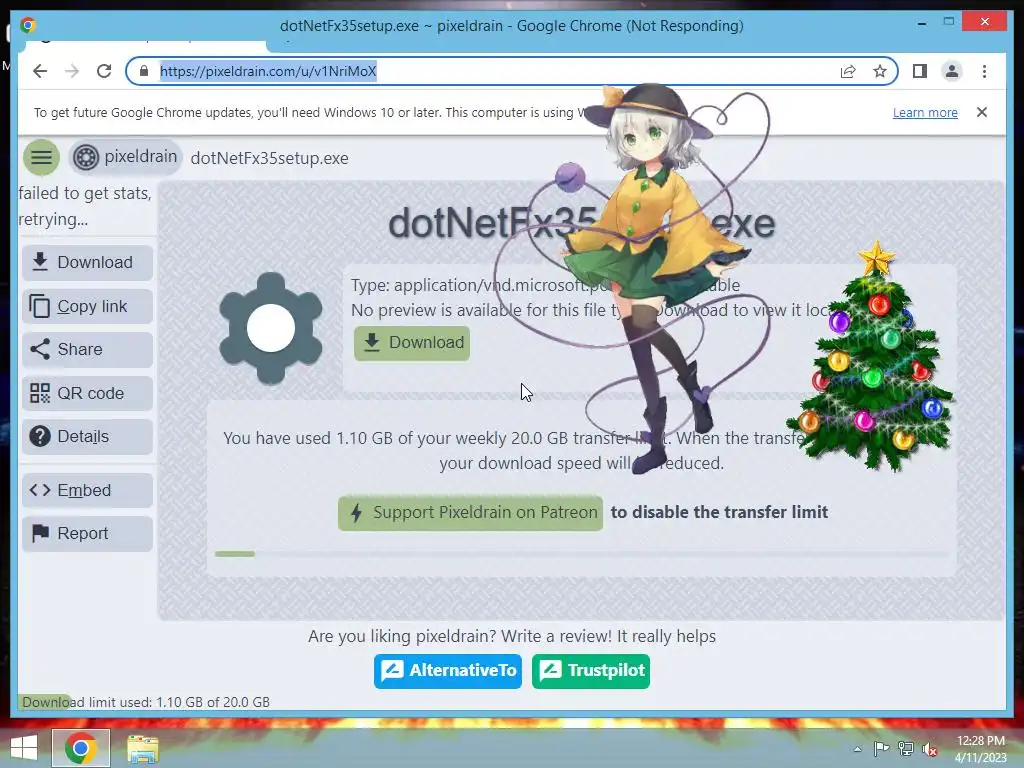Click the dotNetFx35setup.exe header filename
Viewport: 1024px width, 768px height.
270,158
